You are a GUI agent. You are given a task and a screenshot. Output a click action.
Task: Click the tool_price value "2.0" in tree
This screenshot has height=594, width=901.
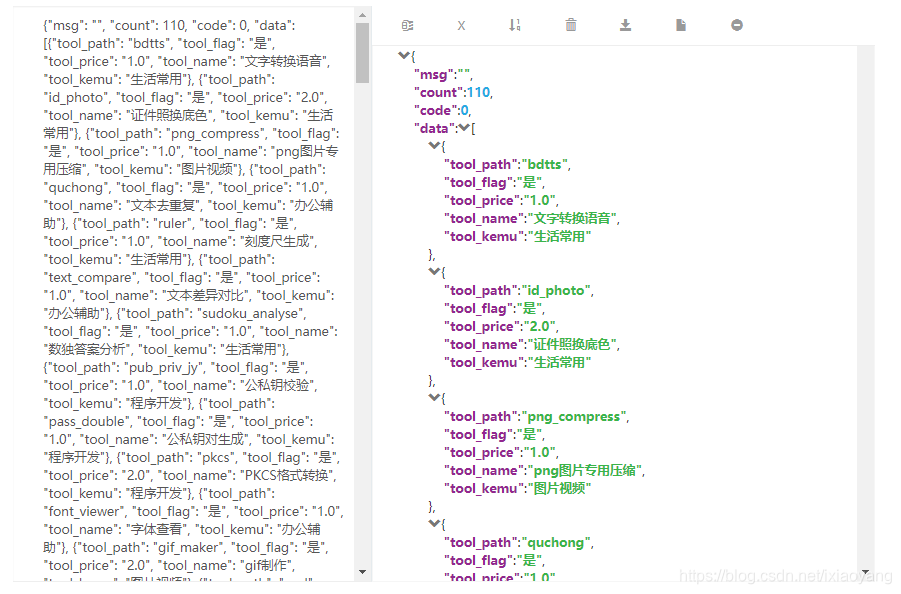[x=539, y=326]
